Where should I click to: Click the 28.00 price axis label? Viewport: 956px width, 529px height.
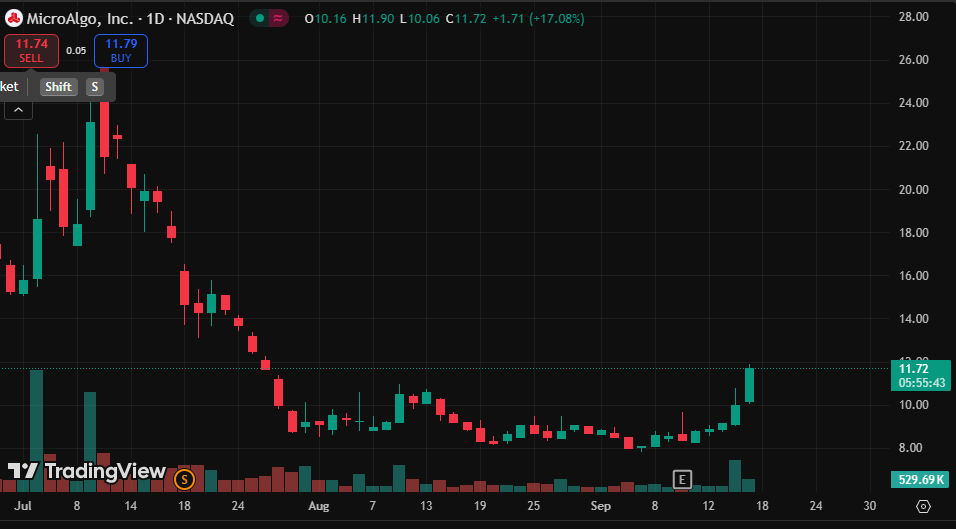coord(913,16)
